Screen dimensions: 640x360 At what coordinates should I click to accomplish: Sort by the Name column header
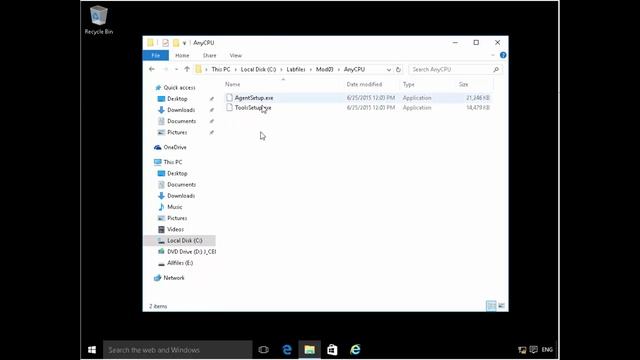click(233, 84)
